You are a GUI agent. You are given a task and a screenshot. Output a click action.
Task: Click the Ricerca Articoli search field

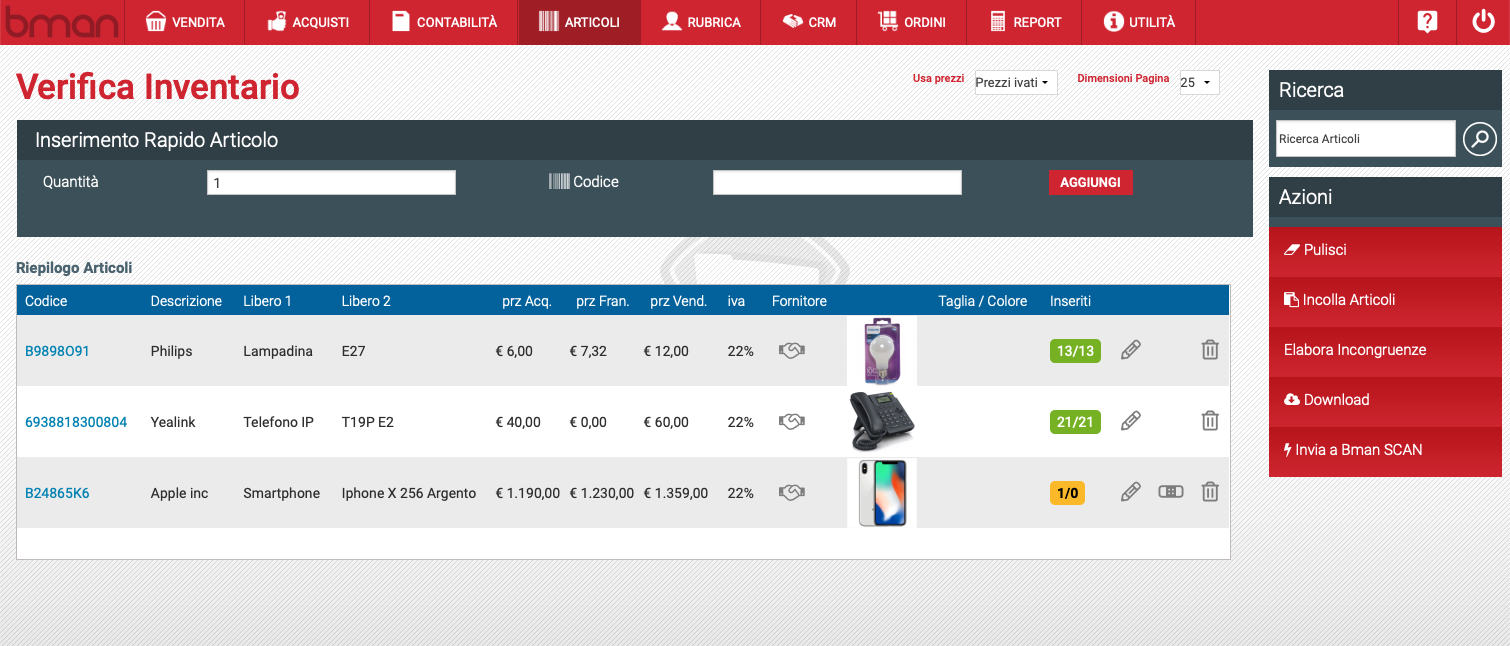(x=1366, y=139)
